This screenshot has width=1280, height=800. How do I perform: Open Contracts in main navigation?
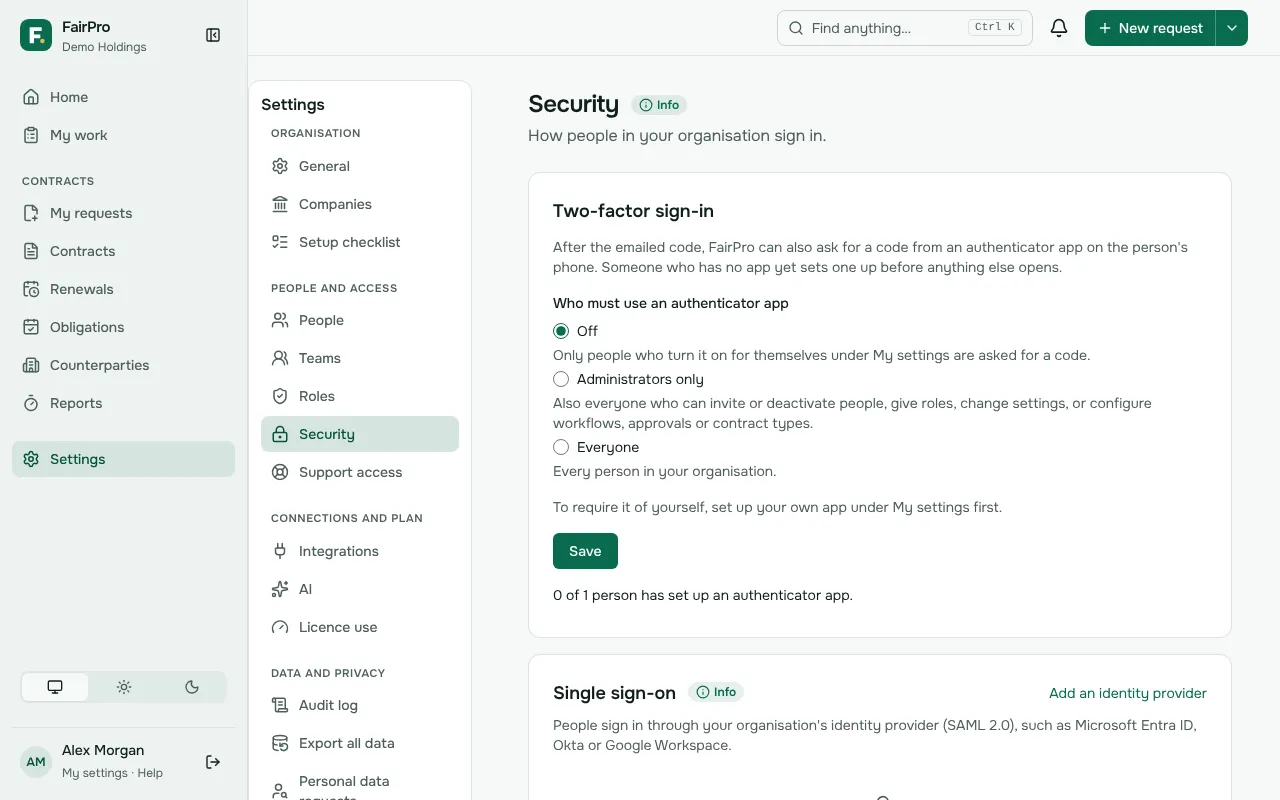[x=123, y=251]
